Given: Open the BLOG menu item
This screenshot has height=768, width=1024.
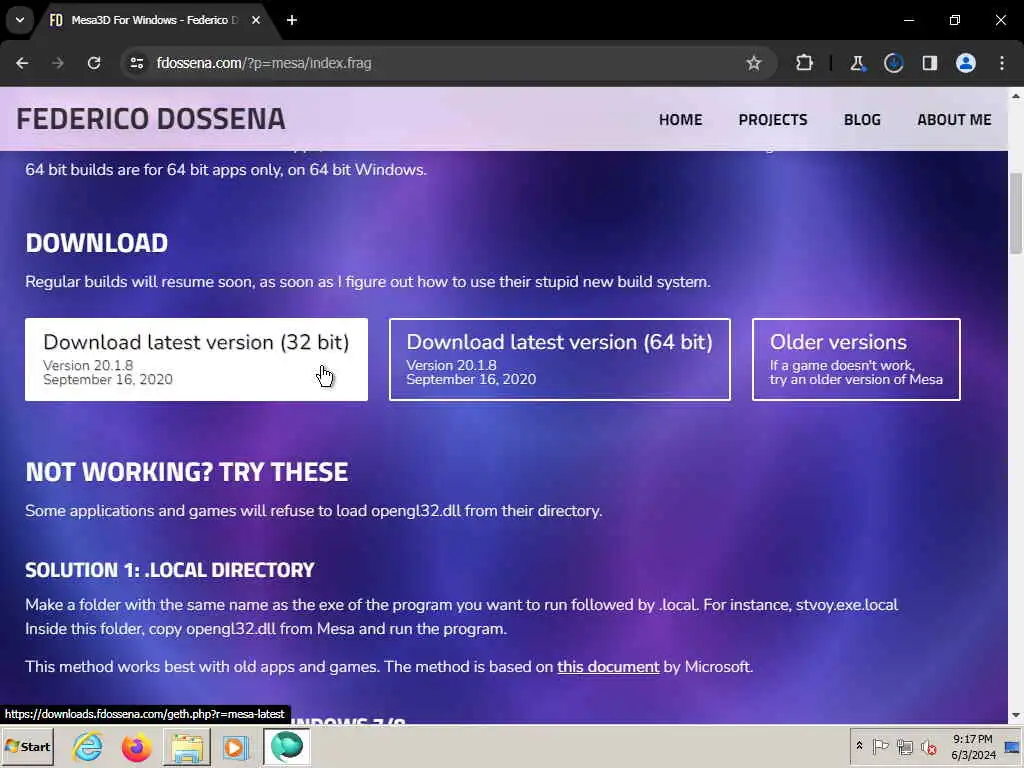Looking at the screenshot, I should (x=862, y=120).
